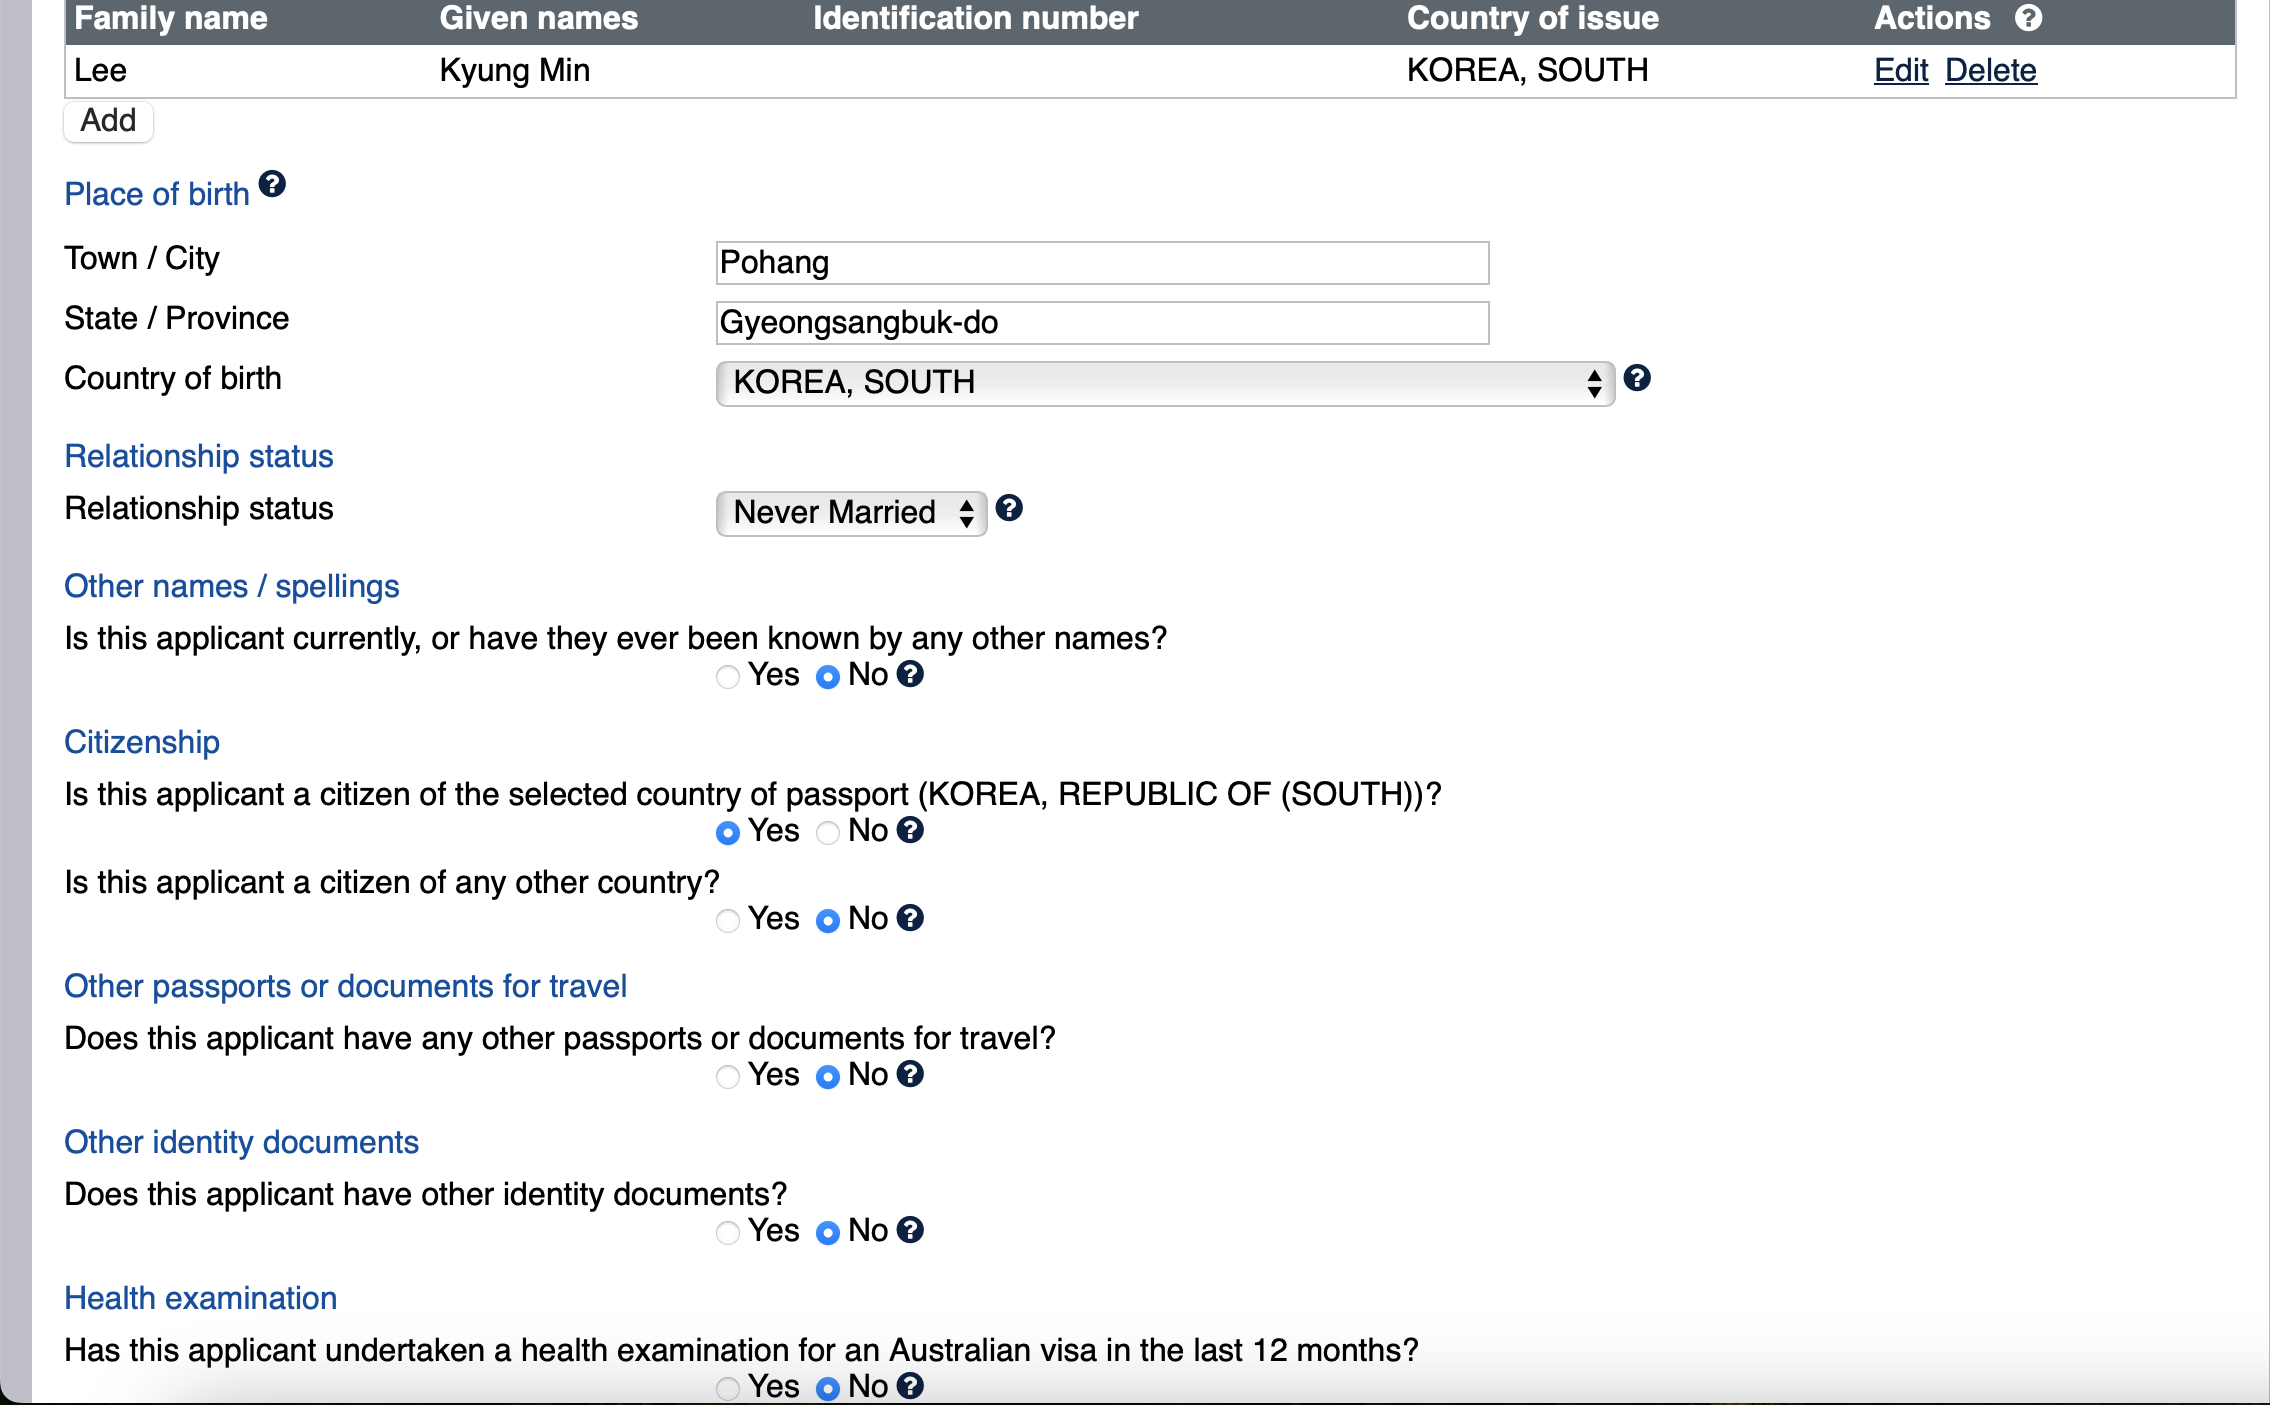Click the 'Citizenship' section heading
The height and width of the screenshot is (1405, 2270).
142,742
